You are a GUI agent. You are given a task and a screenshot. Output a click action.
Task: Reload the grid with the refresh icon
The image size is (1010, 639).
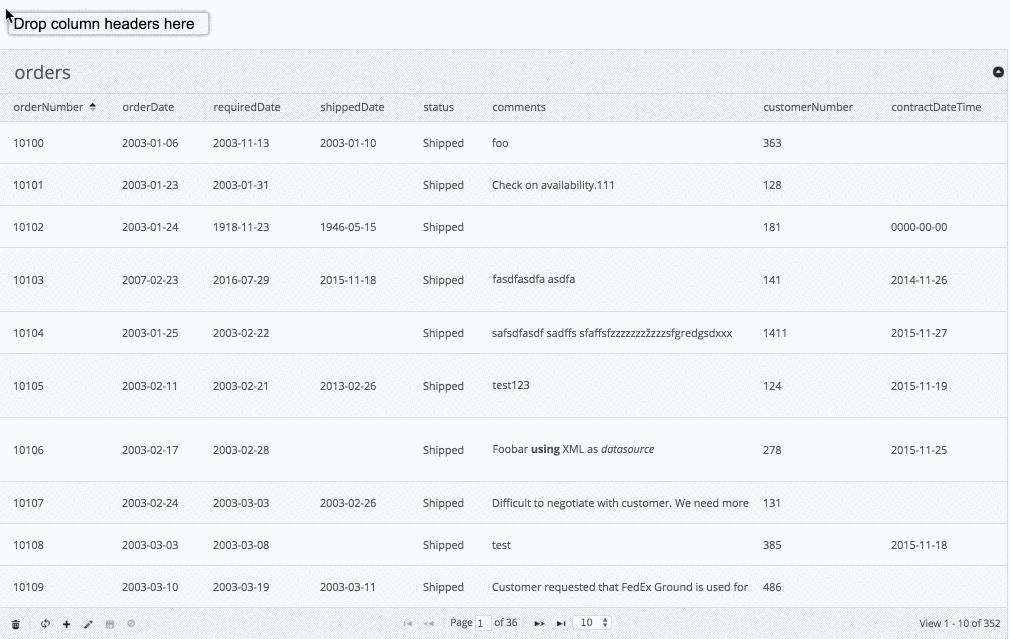[x=45, y=624]
